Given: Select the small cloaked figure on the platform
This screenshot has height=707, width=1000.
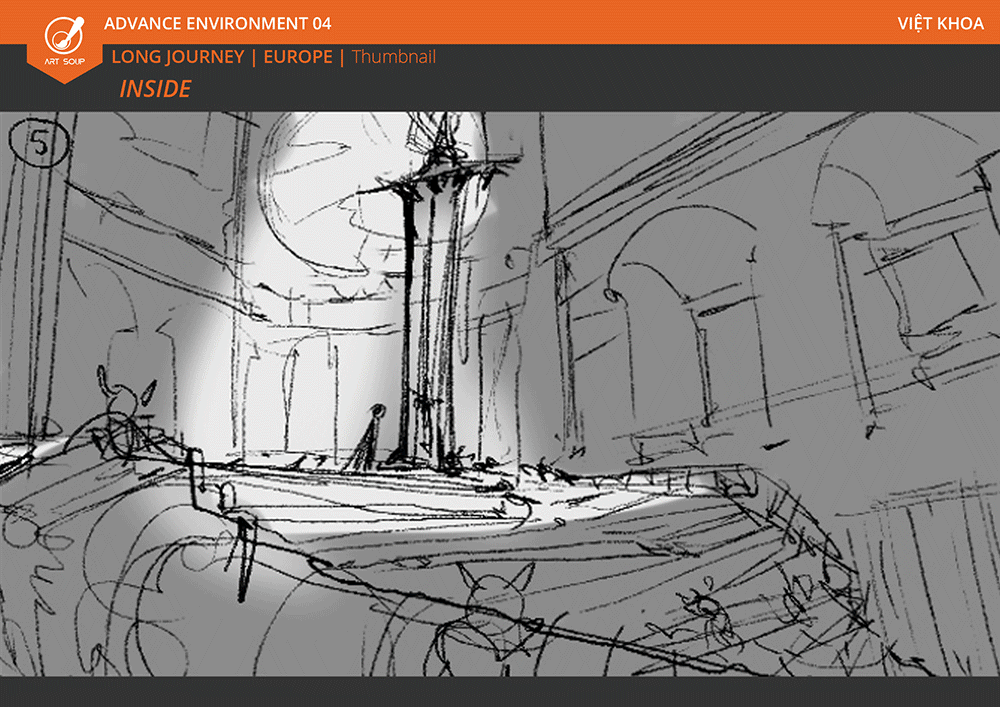Looking at the screenshot, I should point(372,438).
